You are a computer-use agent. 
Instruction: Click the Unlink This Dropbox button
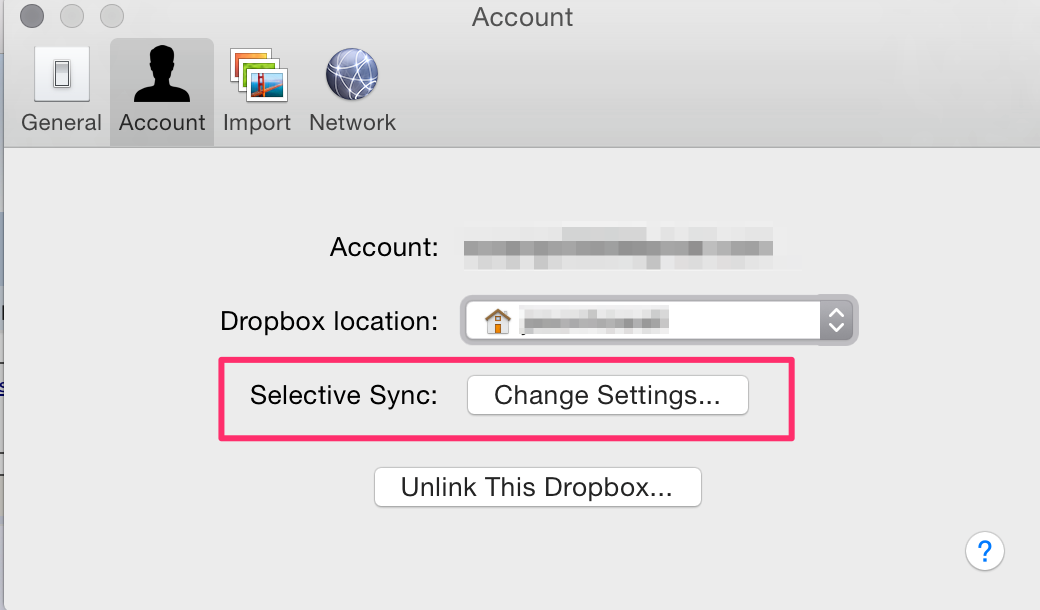537,487
